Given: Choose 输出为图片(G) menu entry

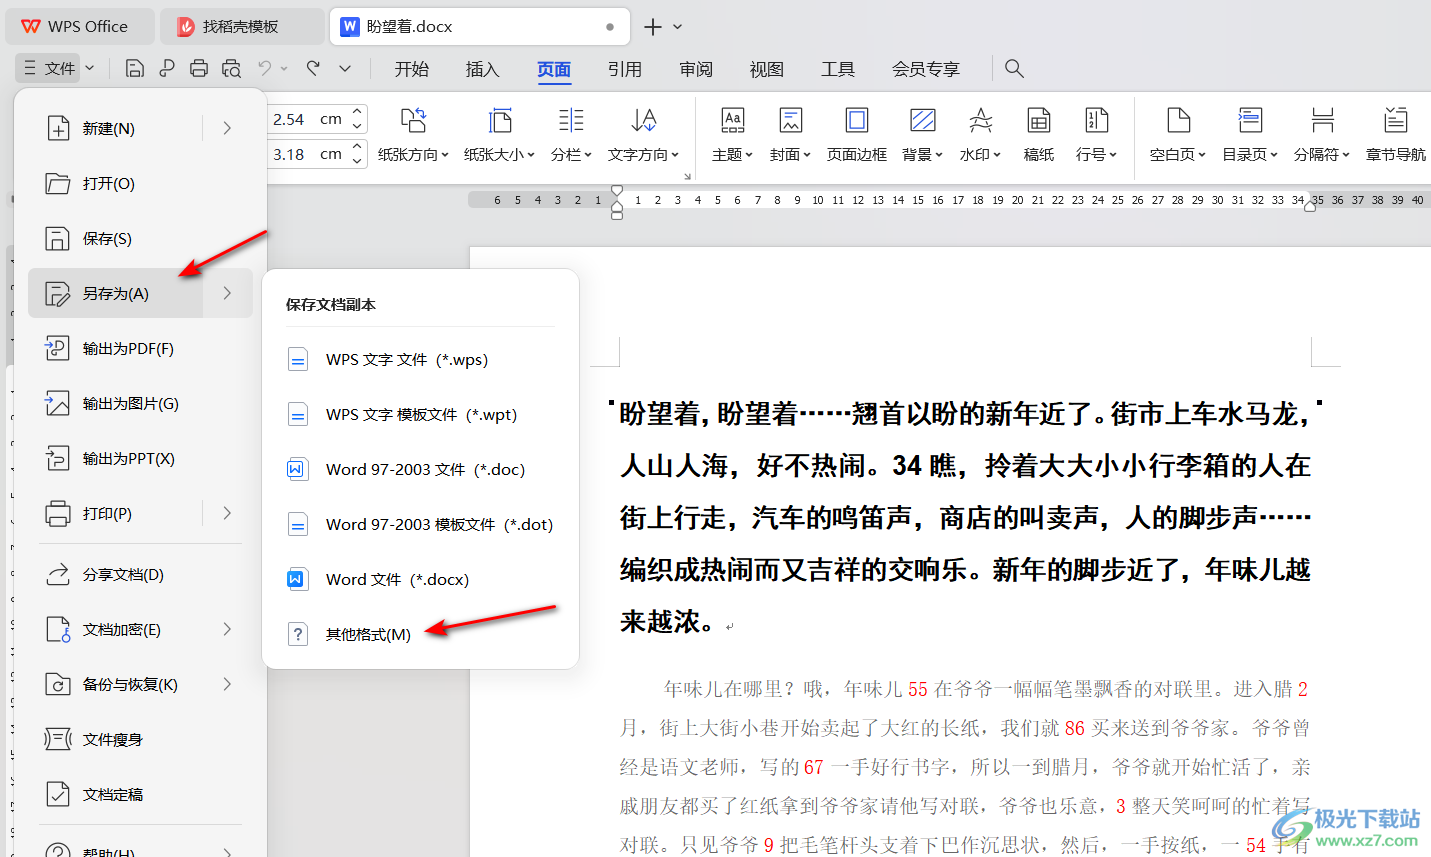Looking at the screenshot, I should 140,403.
